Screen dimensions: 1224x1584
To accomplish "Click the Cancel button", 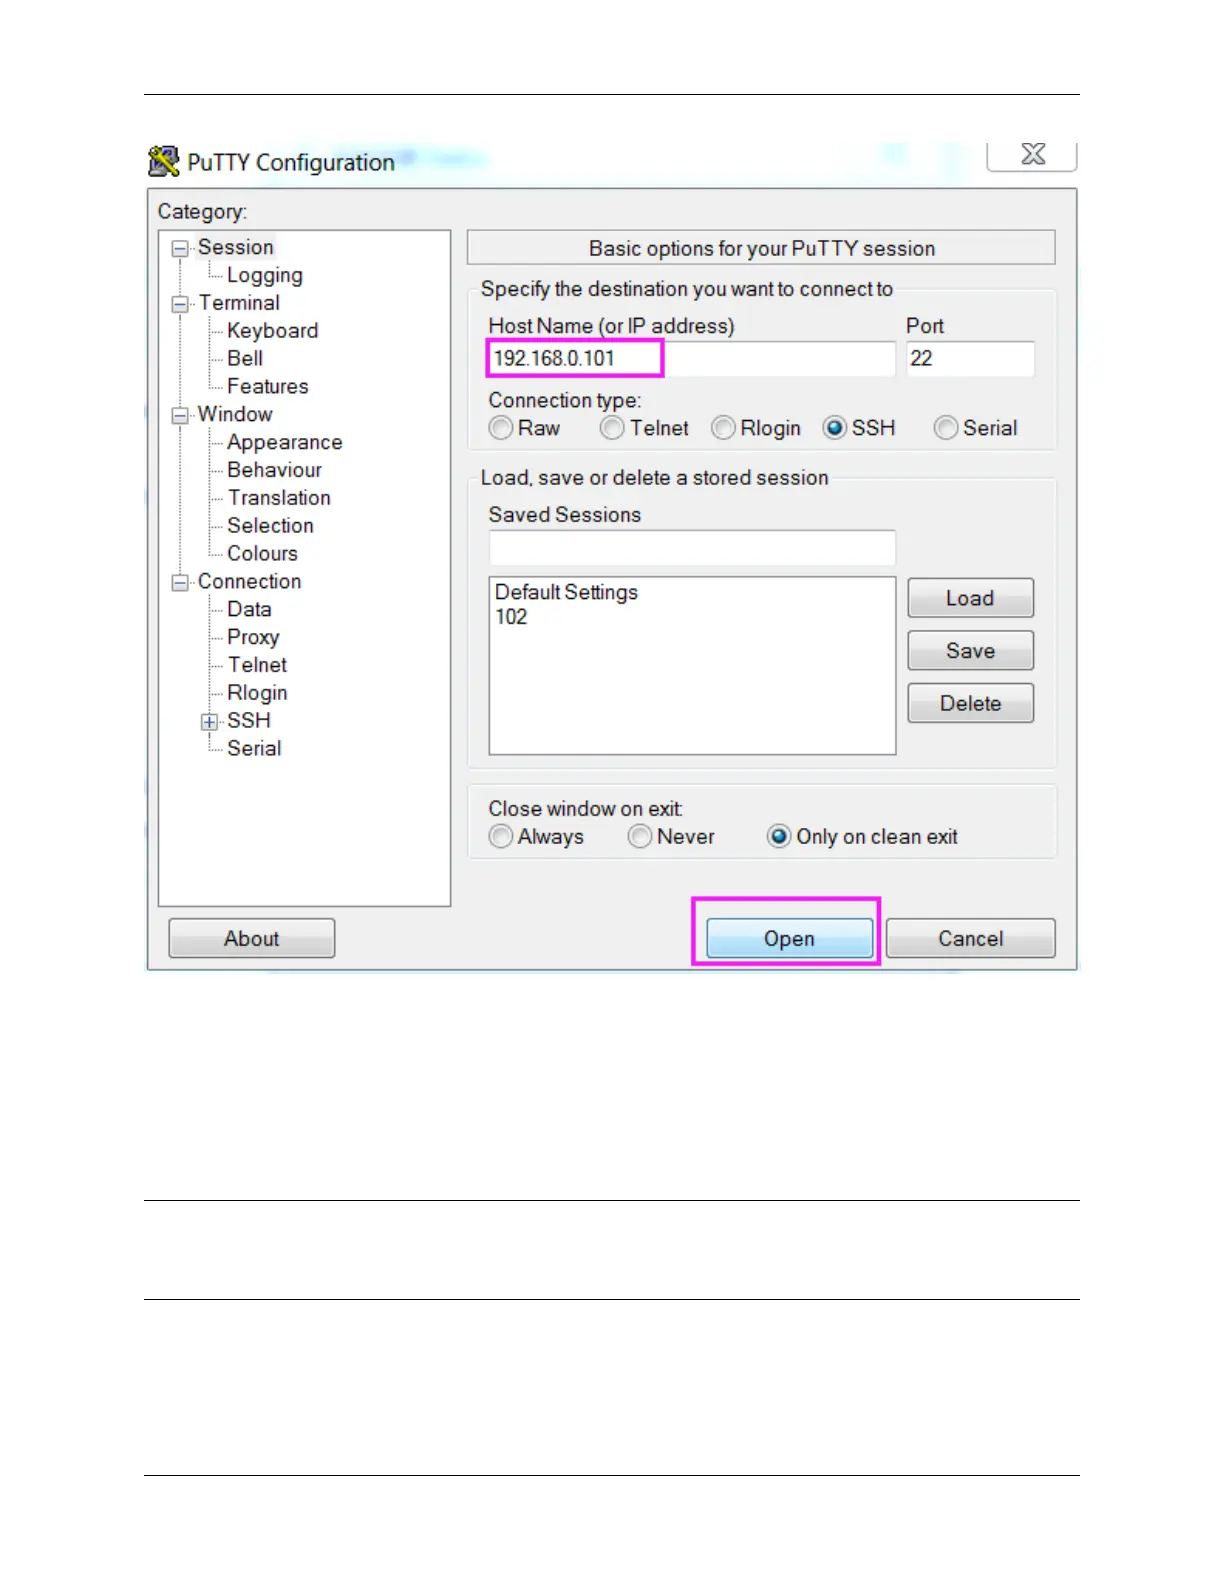I will [x=970, y=938].
